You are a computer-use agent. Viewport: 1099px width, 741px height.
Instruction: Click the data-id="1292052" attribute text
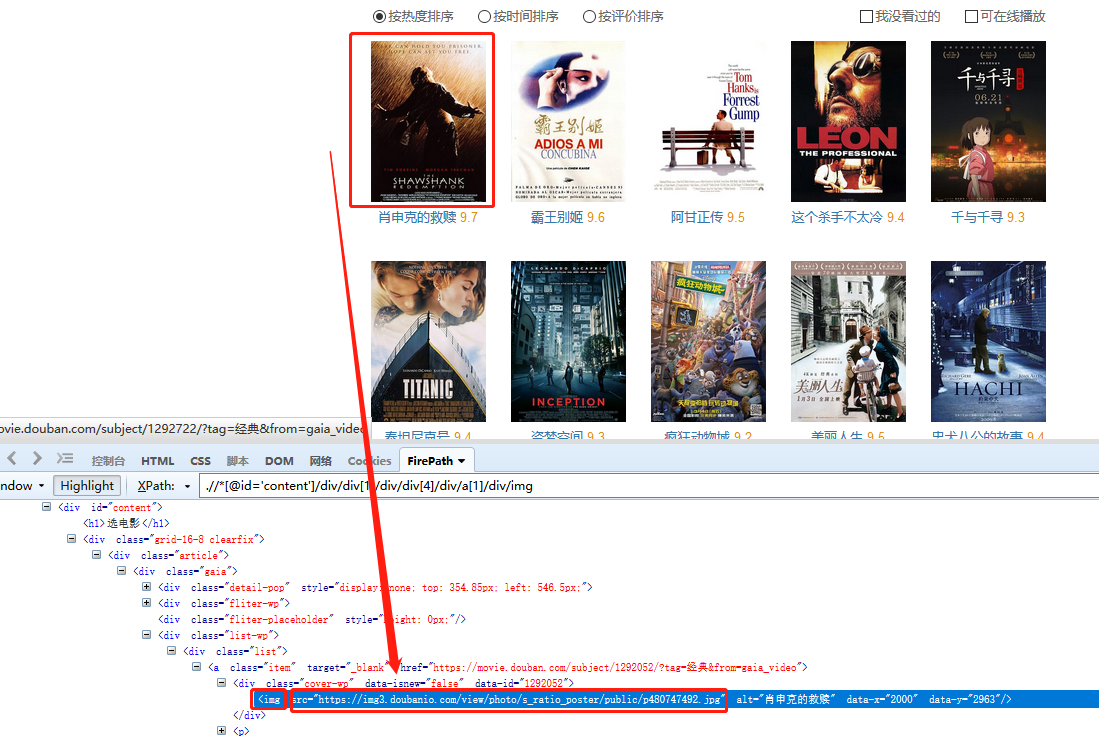pyautogui.click(x=521, y=683)
